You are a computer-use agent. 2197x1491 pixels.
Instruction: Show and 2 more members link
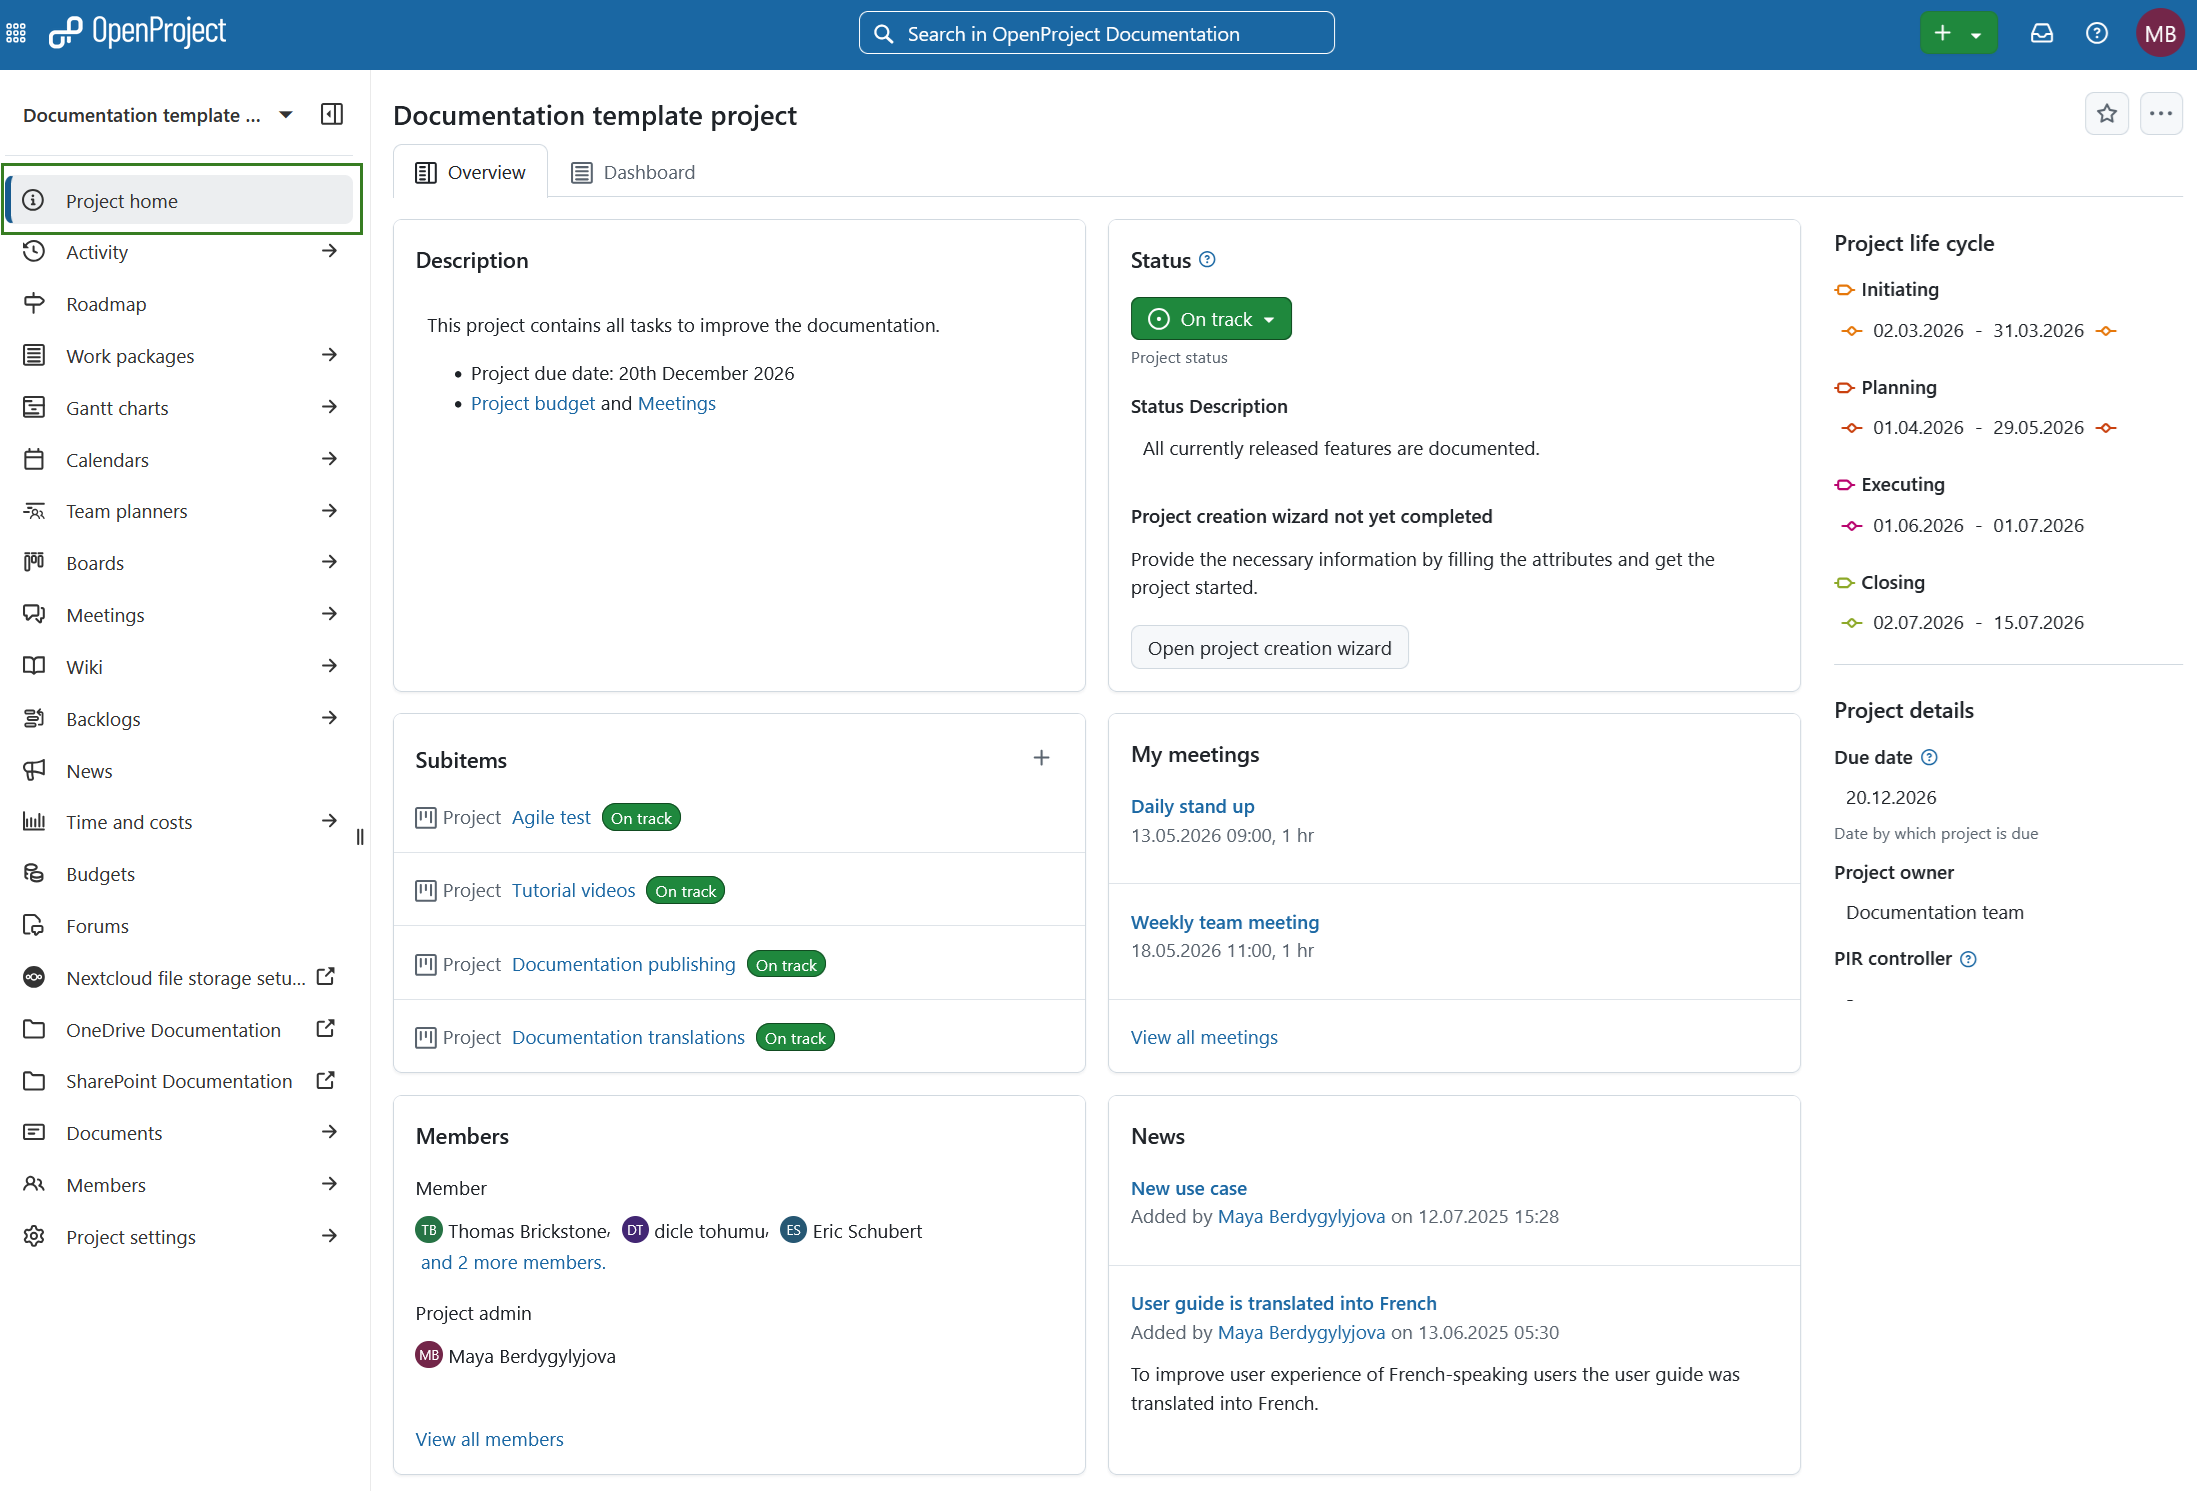coord(513,1262)
